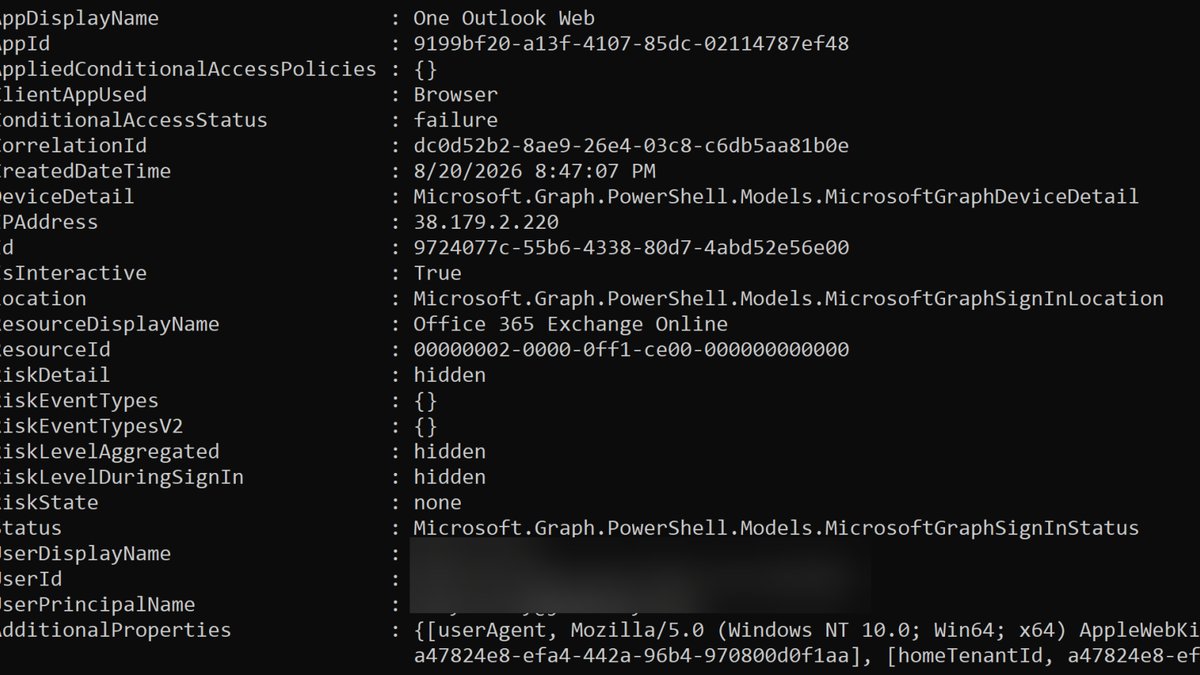Click the ResourceId GUID value
Screen dimensions: 1200x675
click(631, 350)
